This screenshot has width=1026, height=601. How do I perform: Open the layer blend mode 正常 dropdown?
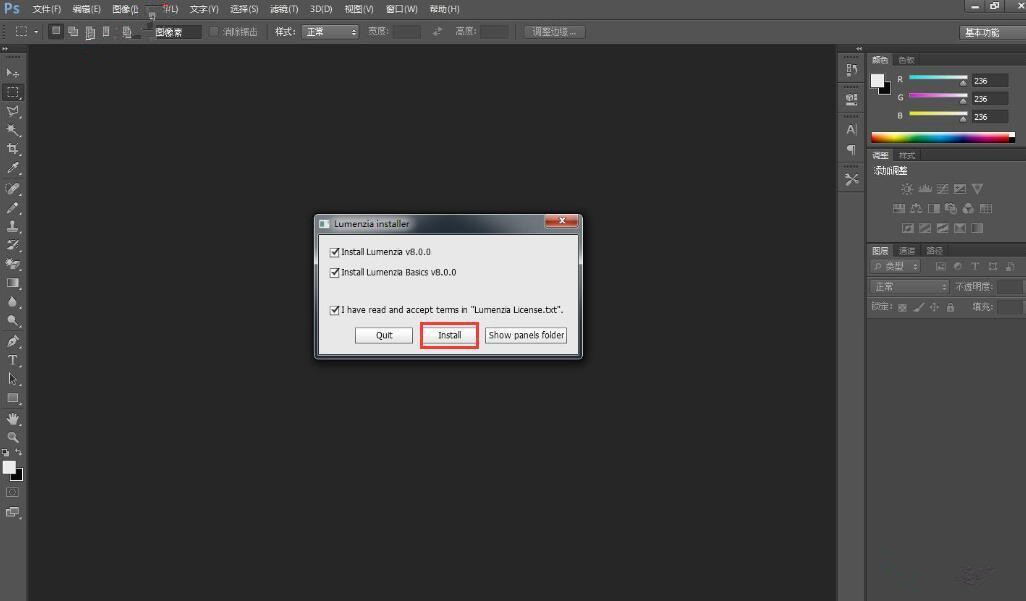pyautogui.click(x=909, y=287)
